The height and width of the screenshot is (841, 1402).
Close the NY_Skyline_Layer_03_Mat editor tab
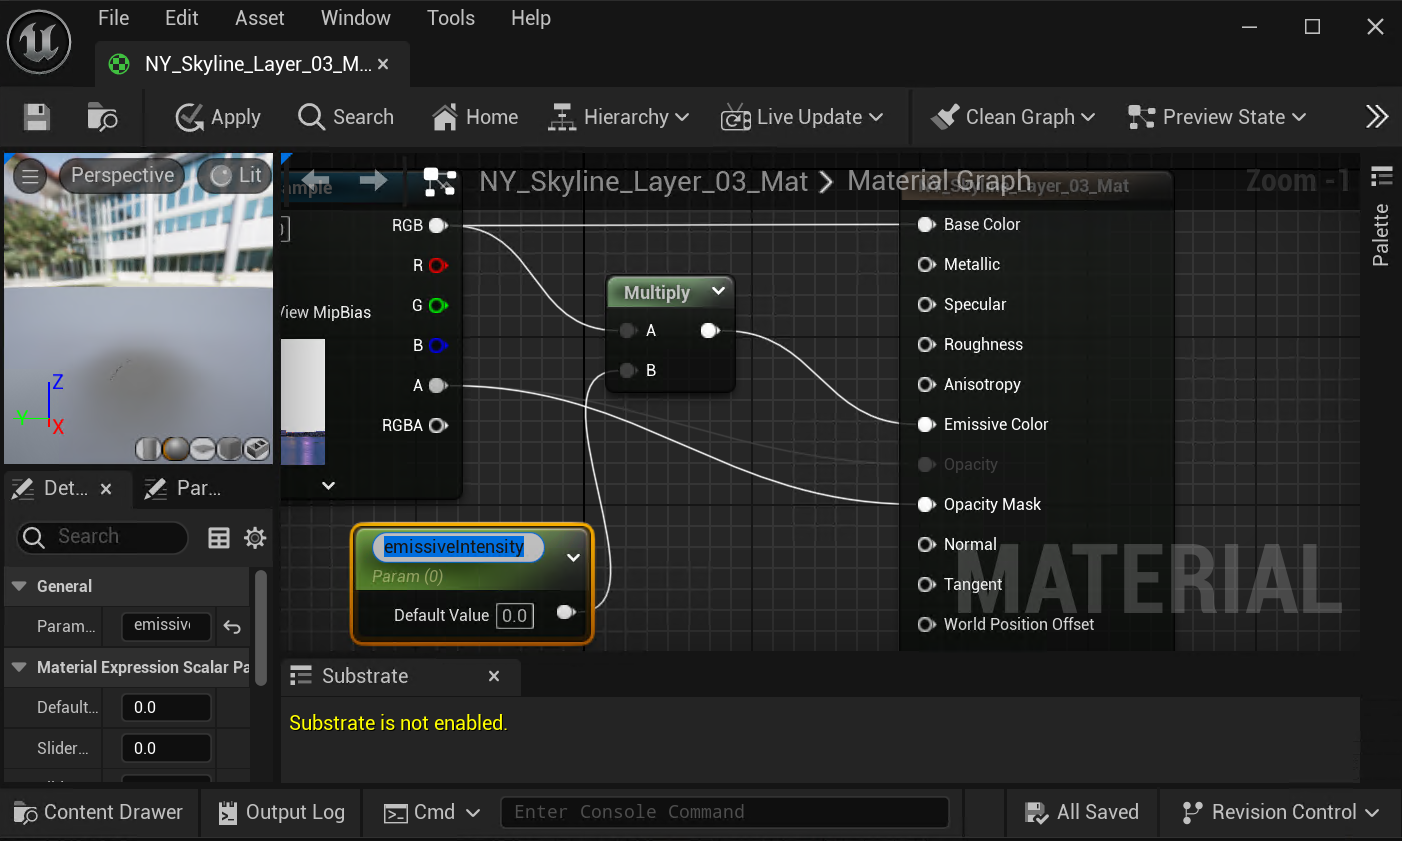click(x=383, y=64)
